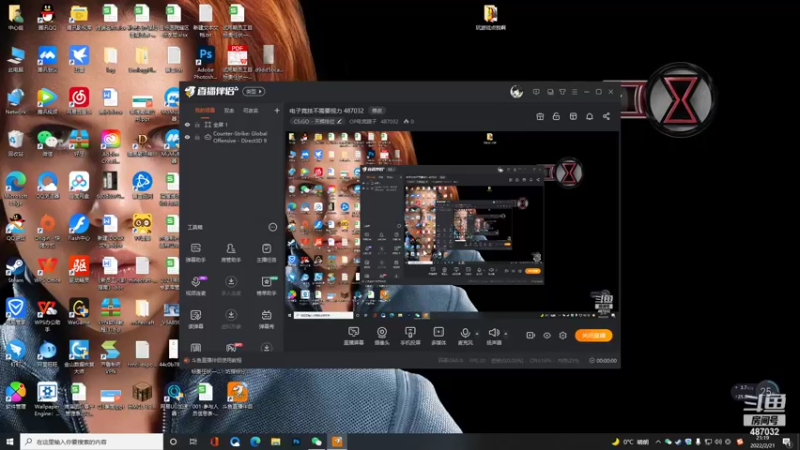800x450 pixels.
Task: Open the video mic-link tool
Action: (196, 286)
